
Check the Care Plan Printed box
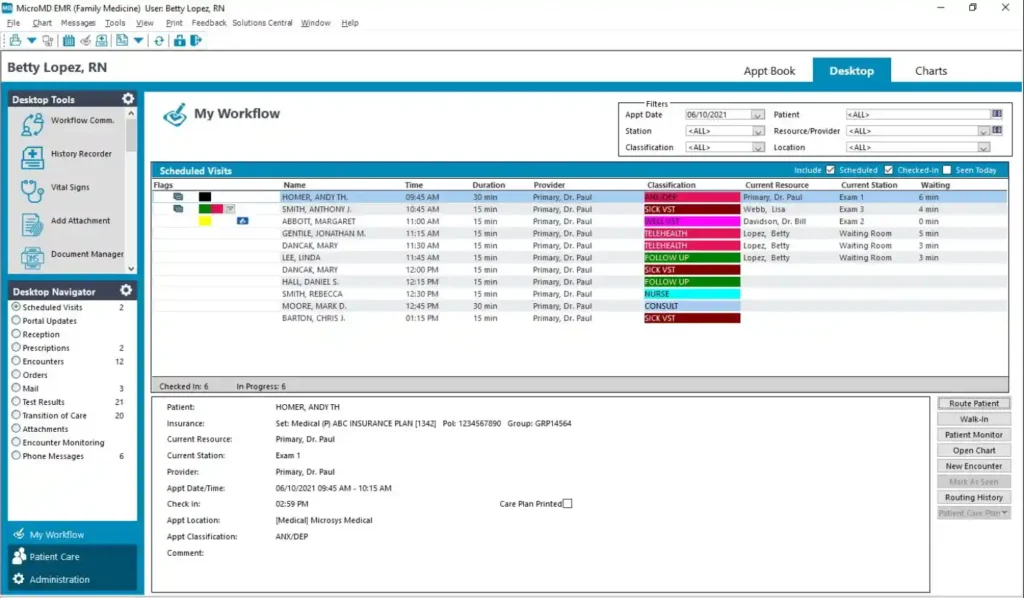tap(567, 503)
